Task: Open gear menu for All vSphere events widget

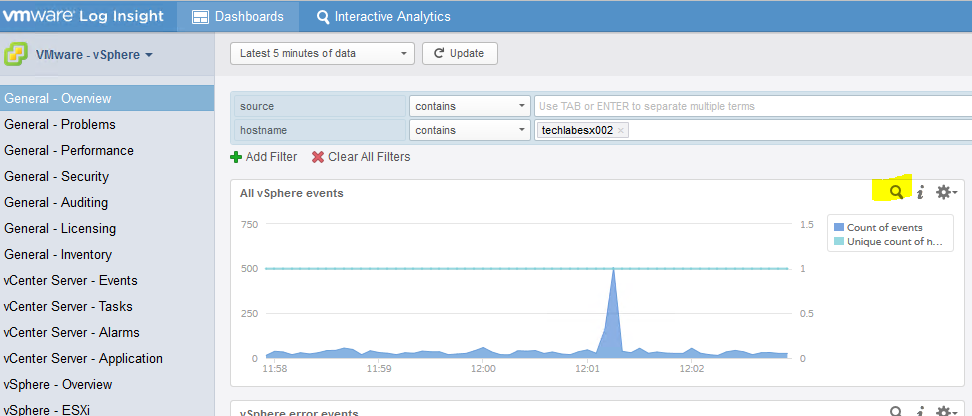Action: pos(946,193)
